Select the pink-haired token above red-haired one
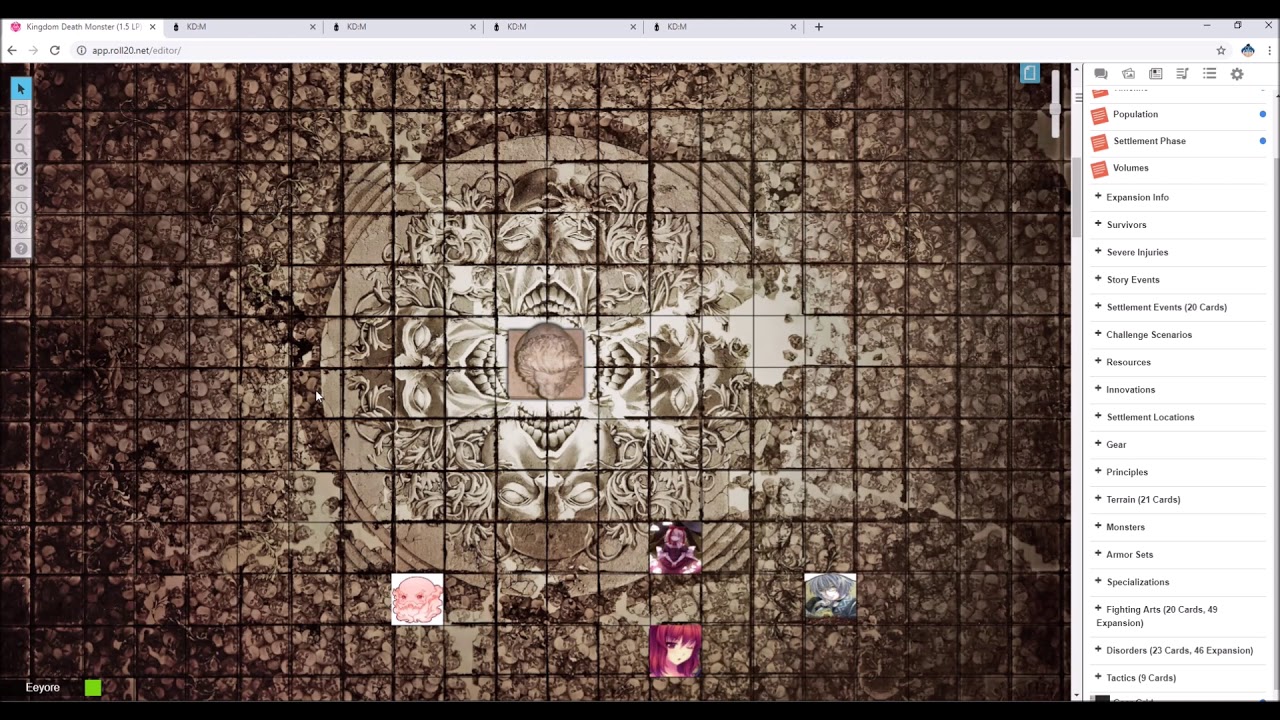Image resolution: width=1280 pixels, height=720 pixels. click(x=675, y=547)
